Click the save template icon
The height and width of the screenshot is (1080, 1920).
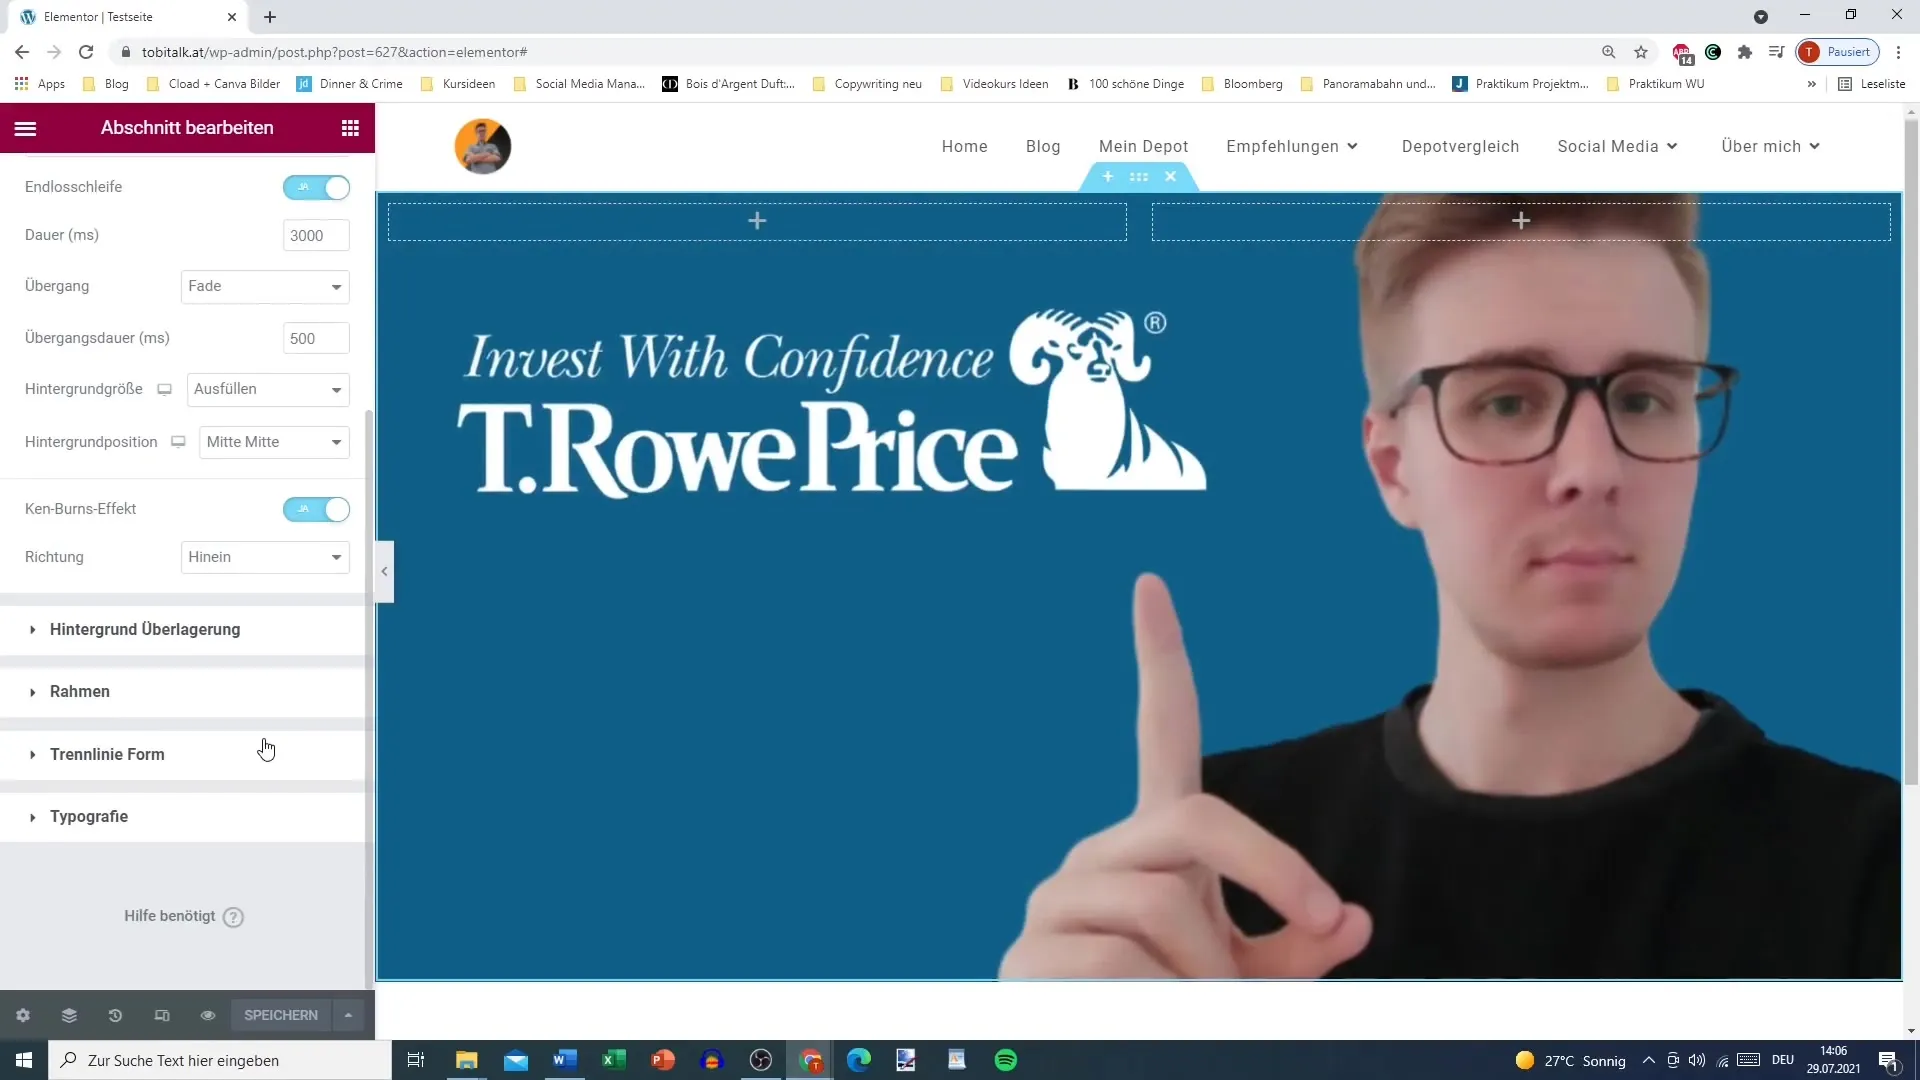tap(348, 1015)
